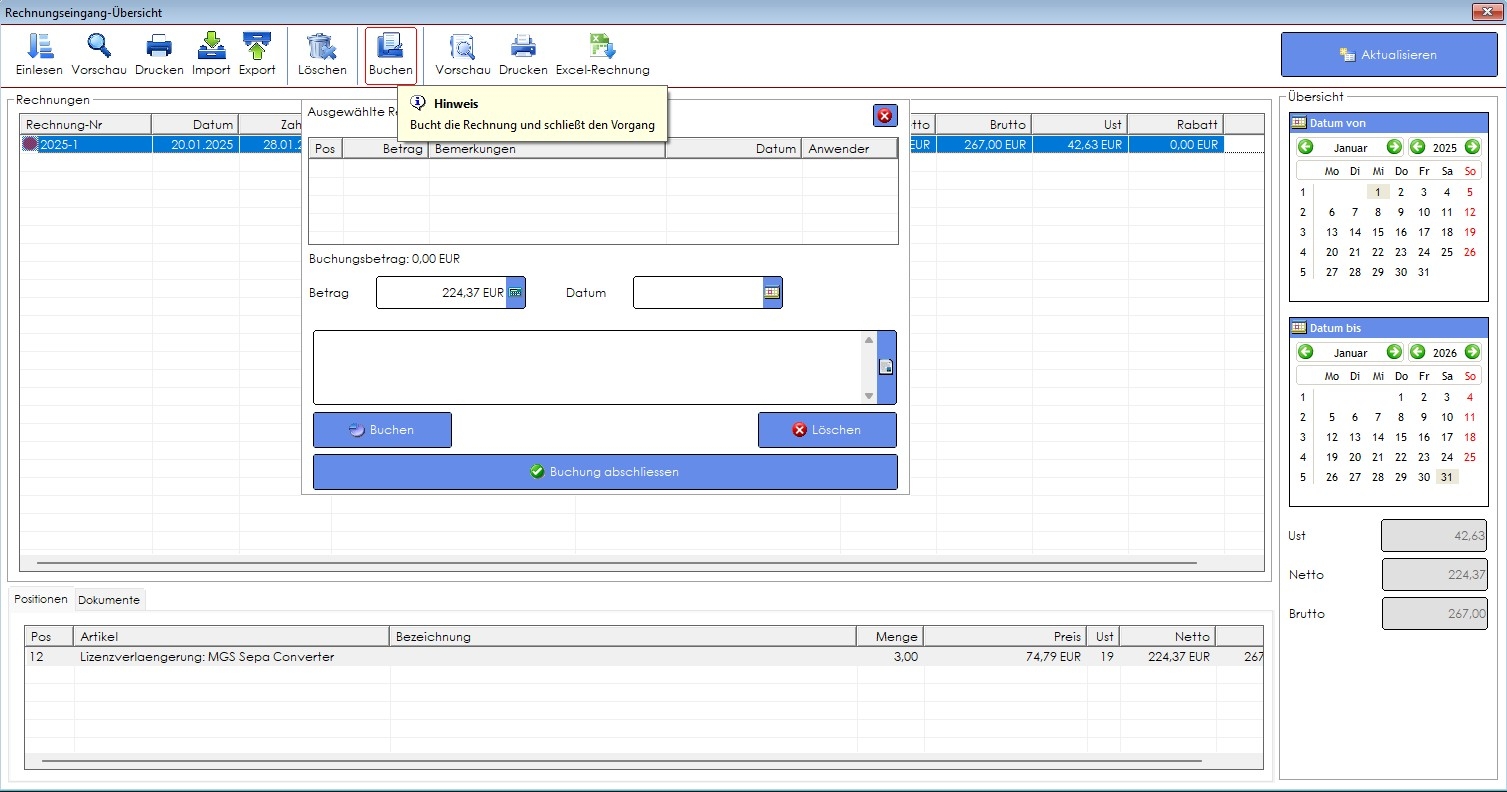Click the Brutto summary field showing 267,00
Screen dimensions: 1507x792
pyautogui.click(x=1434, y=614)
